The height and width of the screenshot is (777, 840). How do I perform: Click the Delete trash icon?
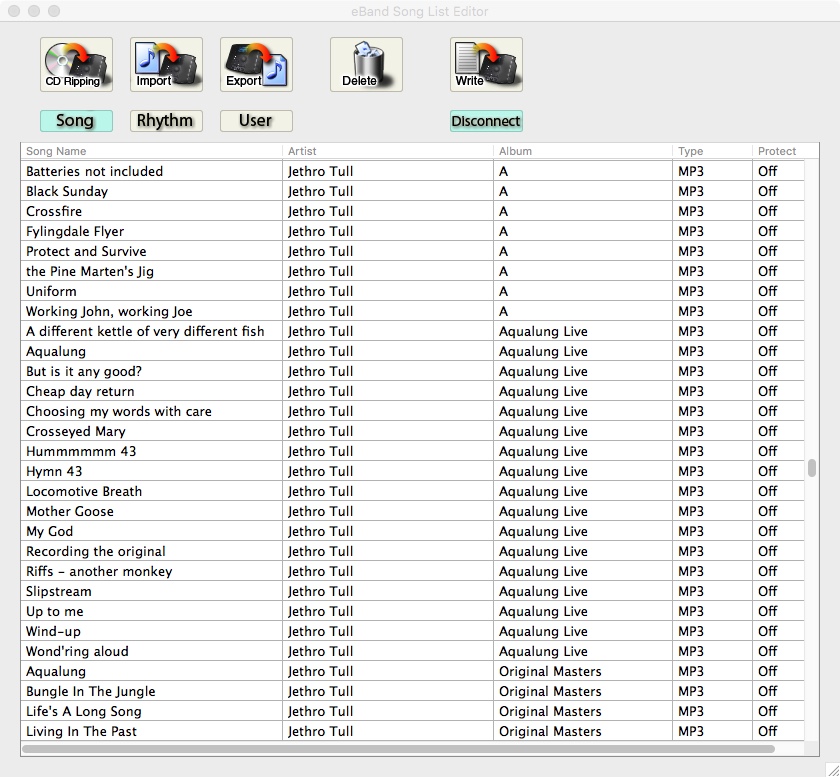click(x=366, y=64)
